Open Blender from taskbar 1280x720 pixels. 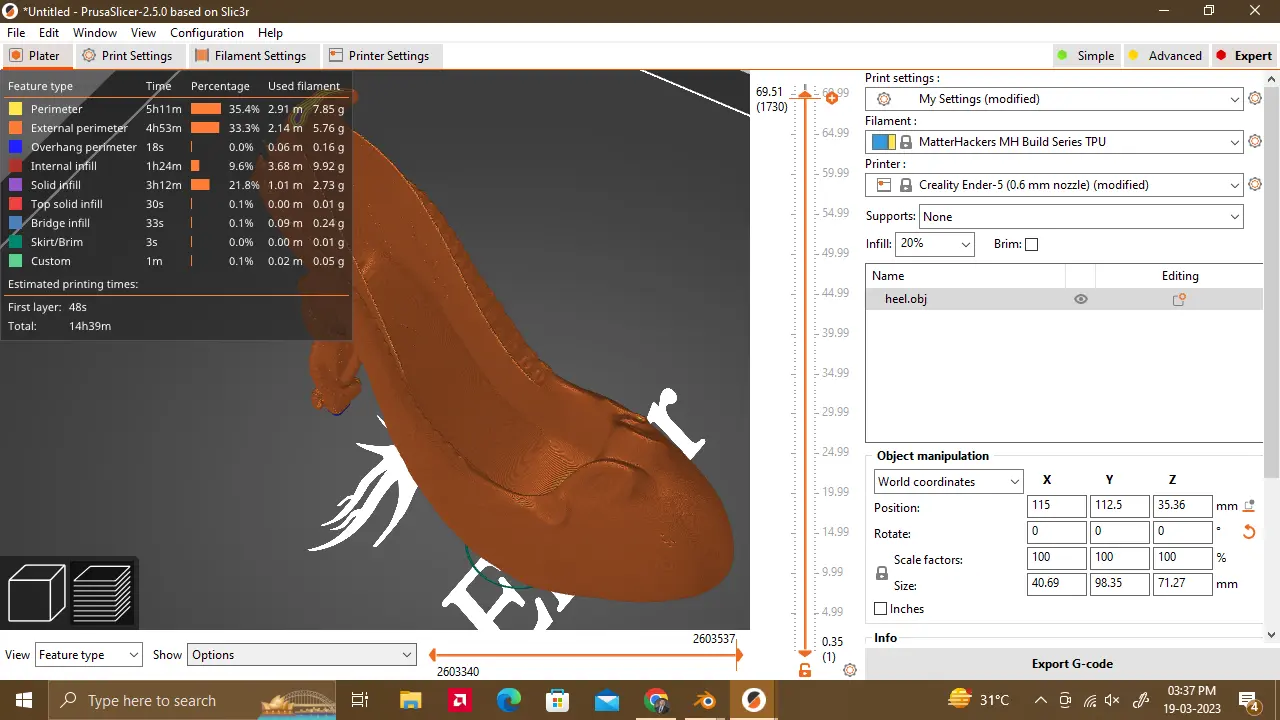[x=706, y=700]
